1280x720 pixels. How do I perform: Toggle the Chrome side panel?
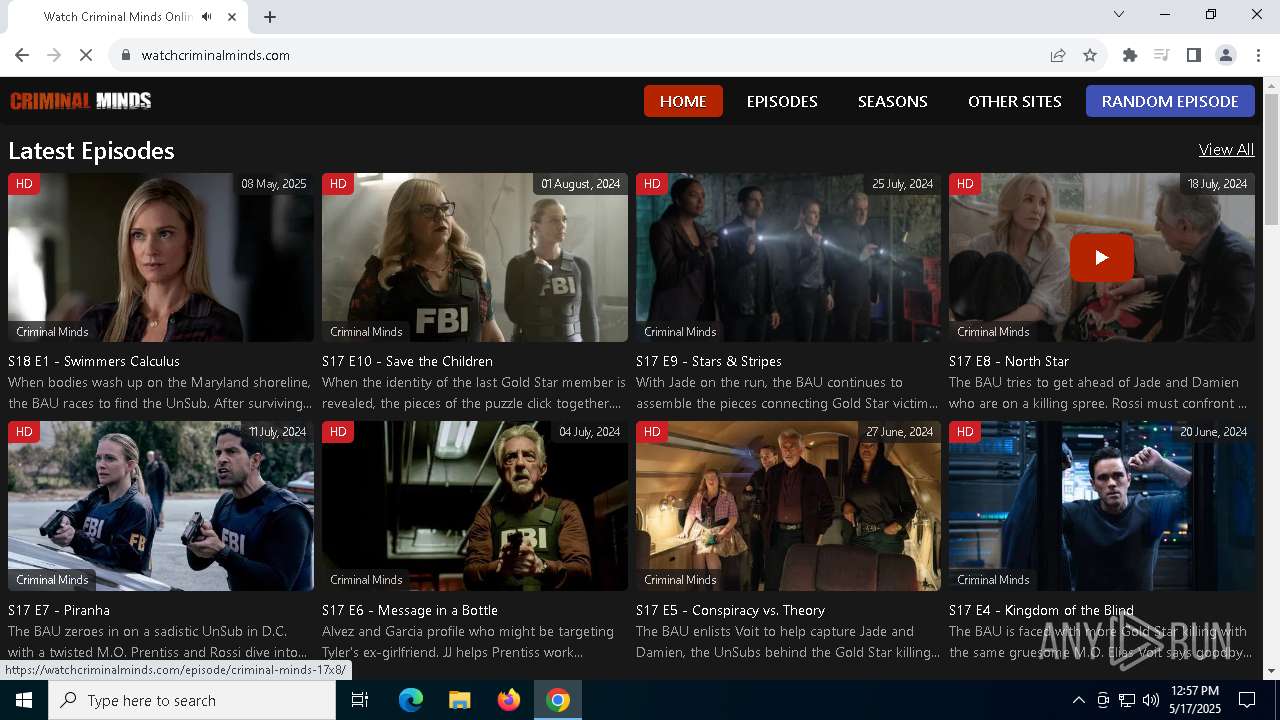[1193, 55]
